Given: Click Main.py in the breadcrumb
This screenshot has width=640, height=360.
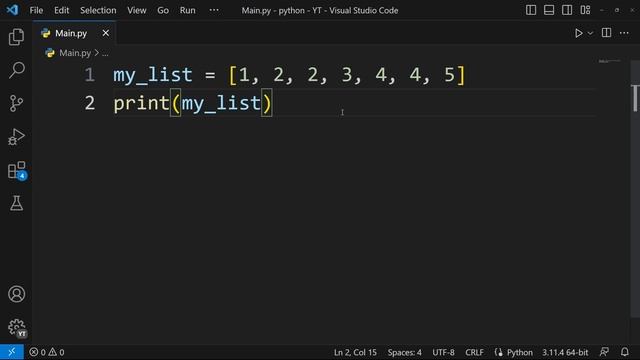Looking at the screenshot, I should [75, 53].
